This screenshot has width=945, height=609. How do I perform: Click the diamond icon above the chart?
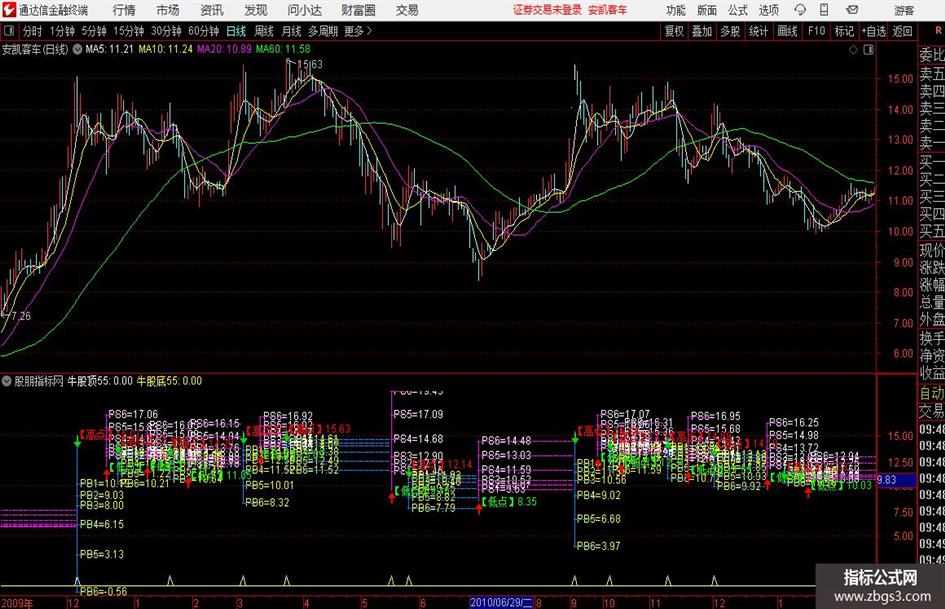pyautogui.click(x=853, y=49)
